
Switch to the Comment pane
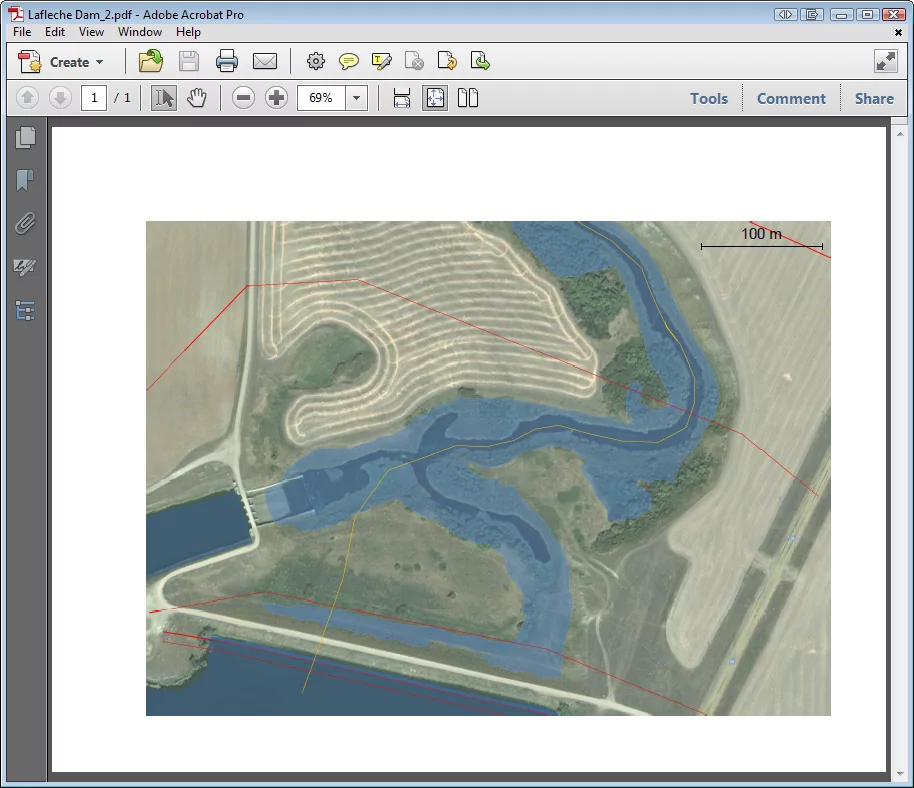tap(791, 98)
